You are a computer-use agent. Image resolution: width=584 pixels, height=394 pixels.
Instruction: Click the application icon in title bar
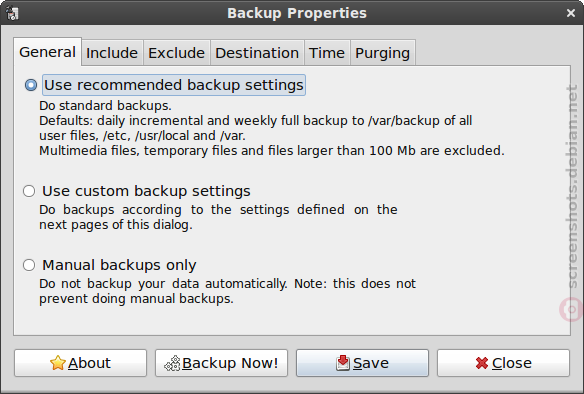pos(12,13)
